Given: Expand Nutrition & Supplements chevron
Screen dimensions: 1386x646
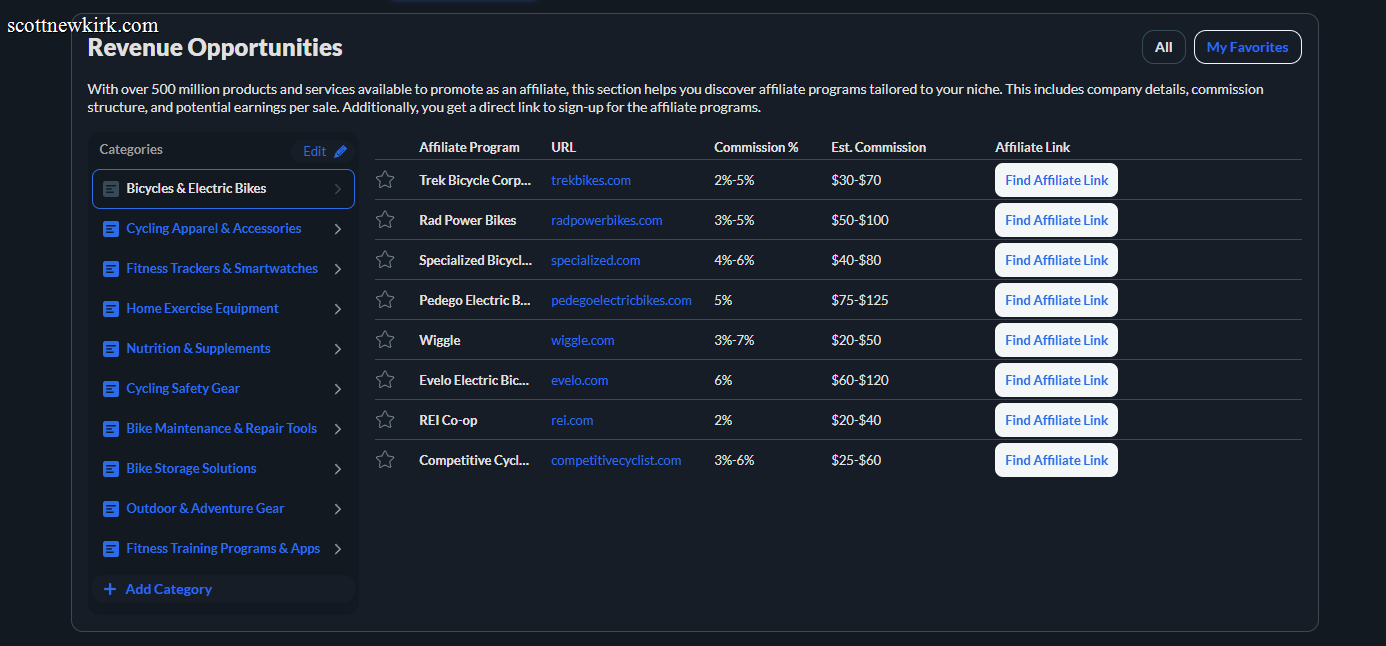Looking at the screenshot, I should click(338, 349).
